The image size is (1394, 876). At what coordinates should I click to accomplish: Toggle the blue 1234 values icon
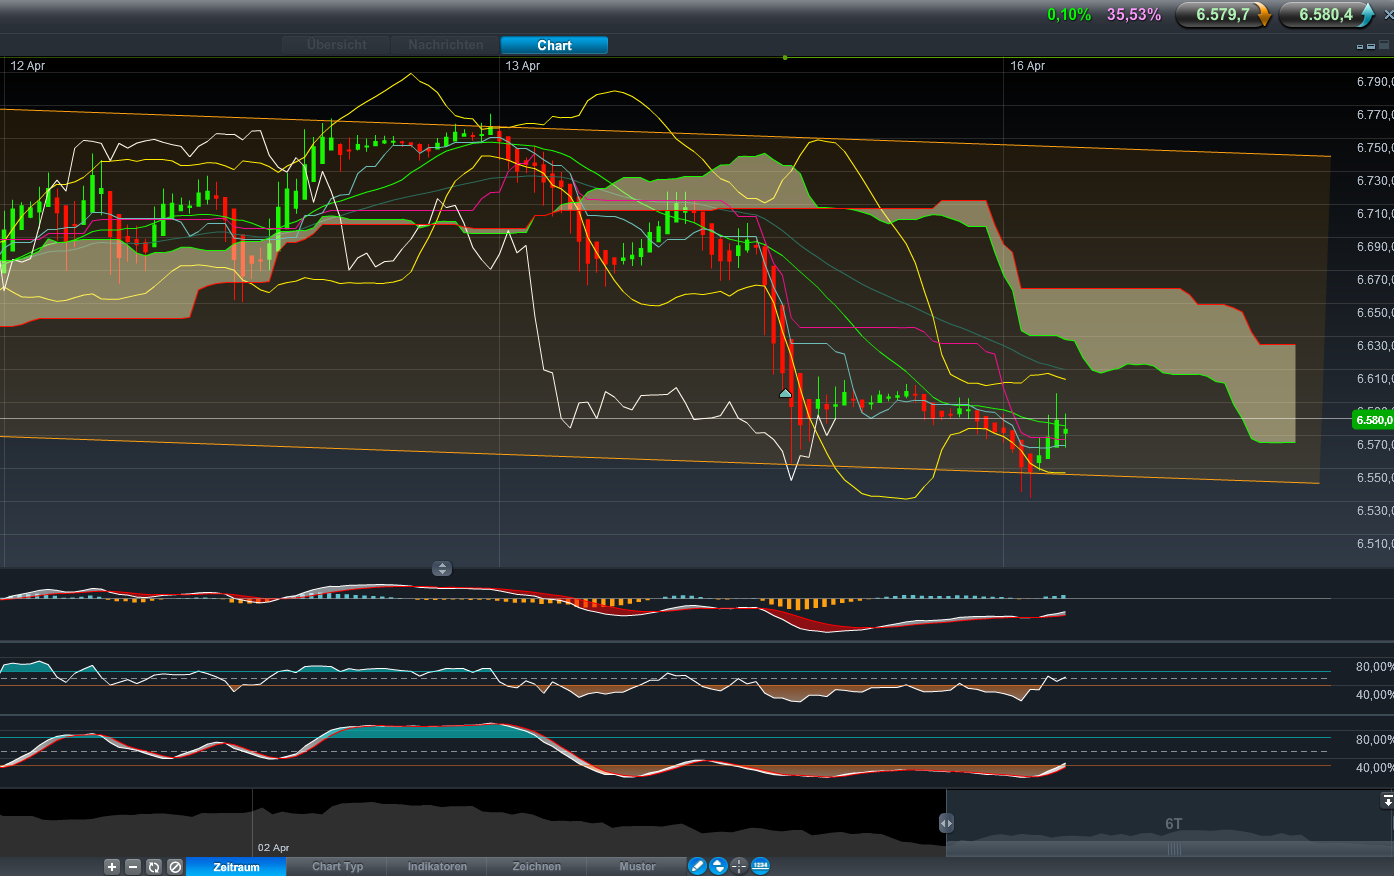[x=760, y=866]
